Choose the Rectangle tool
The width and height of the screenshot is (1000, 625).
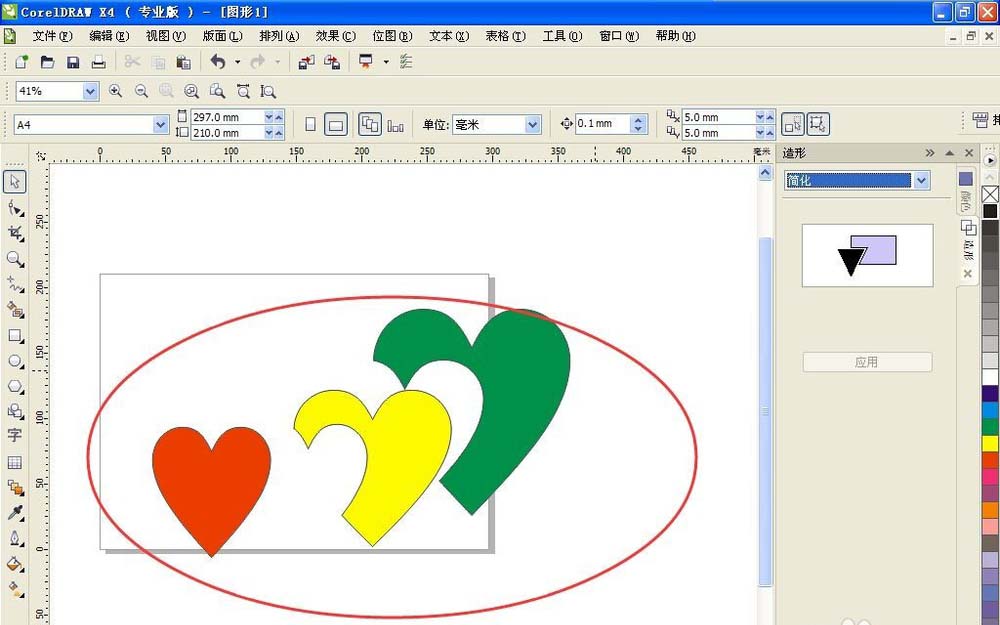pyautogui.click(x=15, y=336)
